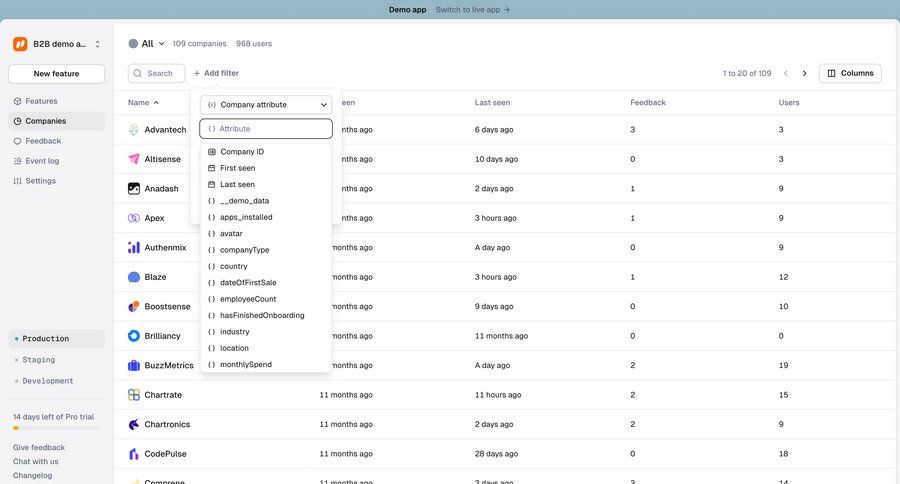This screenshot has width=900, height=484.
Task: Click the Boostsense company logo
Action: [x=134, y=307]
